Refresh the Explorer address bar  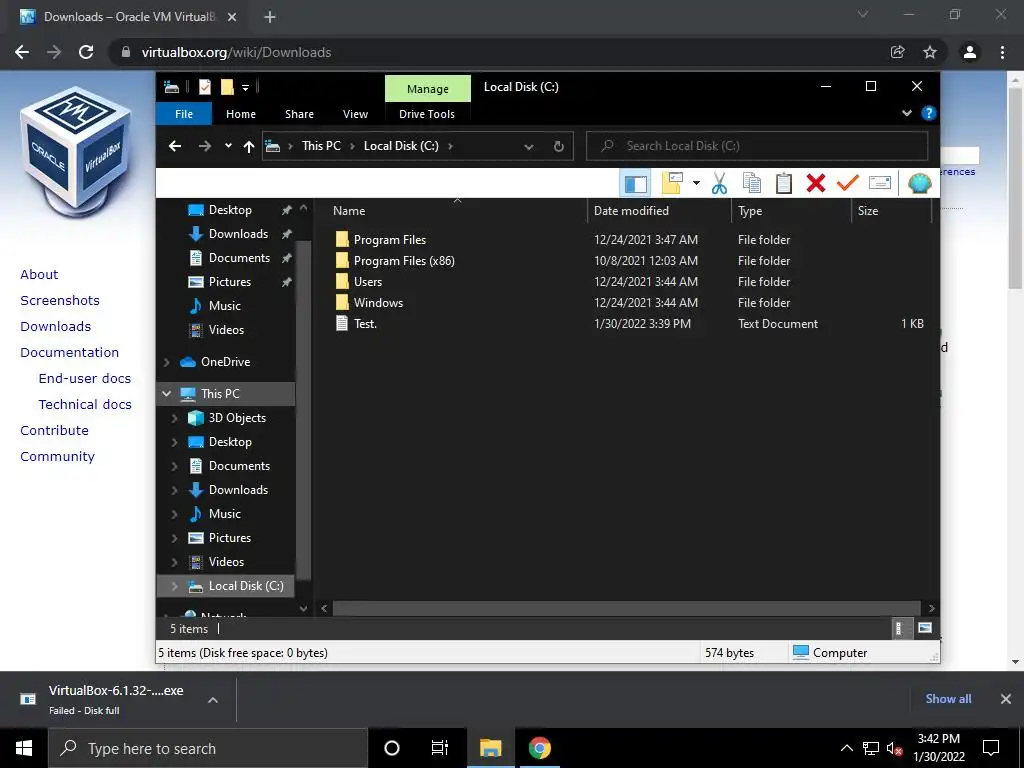pyautogui.click(x=558, y=146)
